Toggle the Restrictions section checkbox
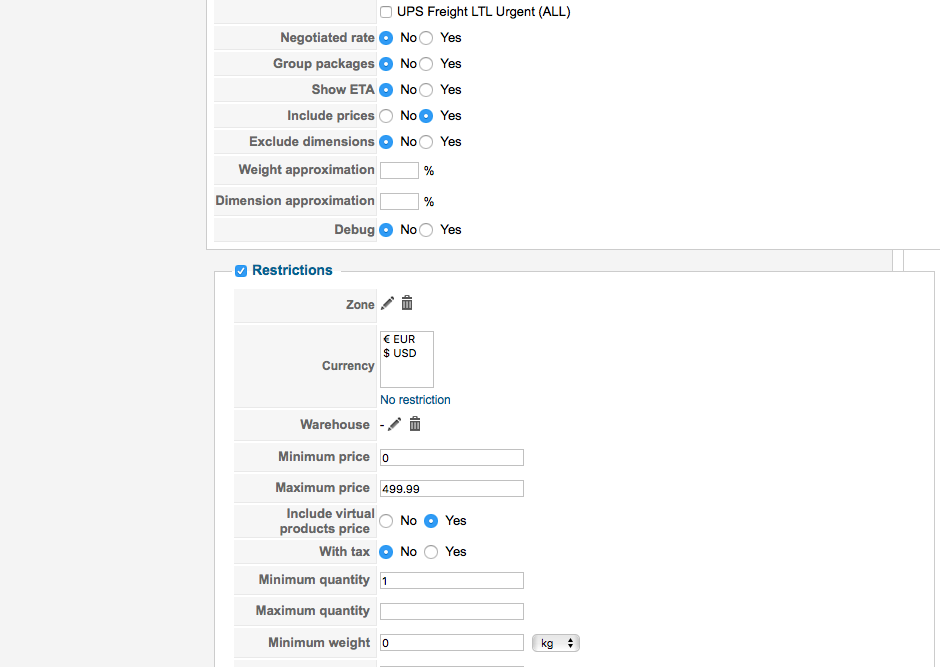Viewport: 940px width, 667px height. 241,271
